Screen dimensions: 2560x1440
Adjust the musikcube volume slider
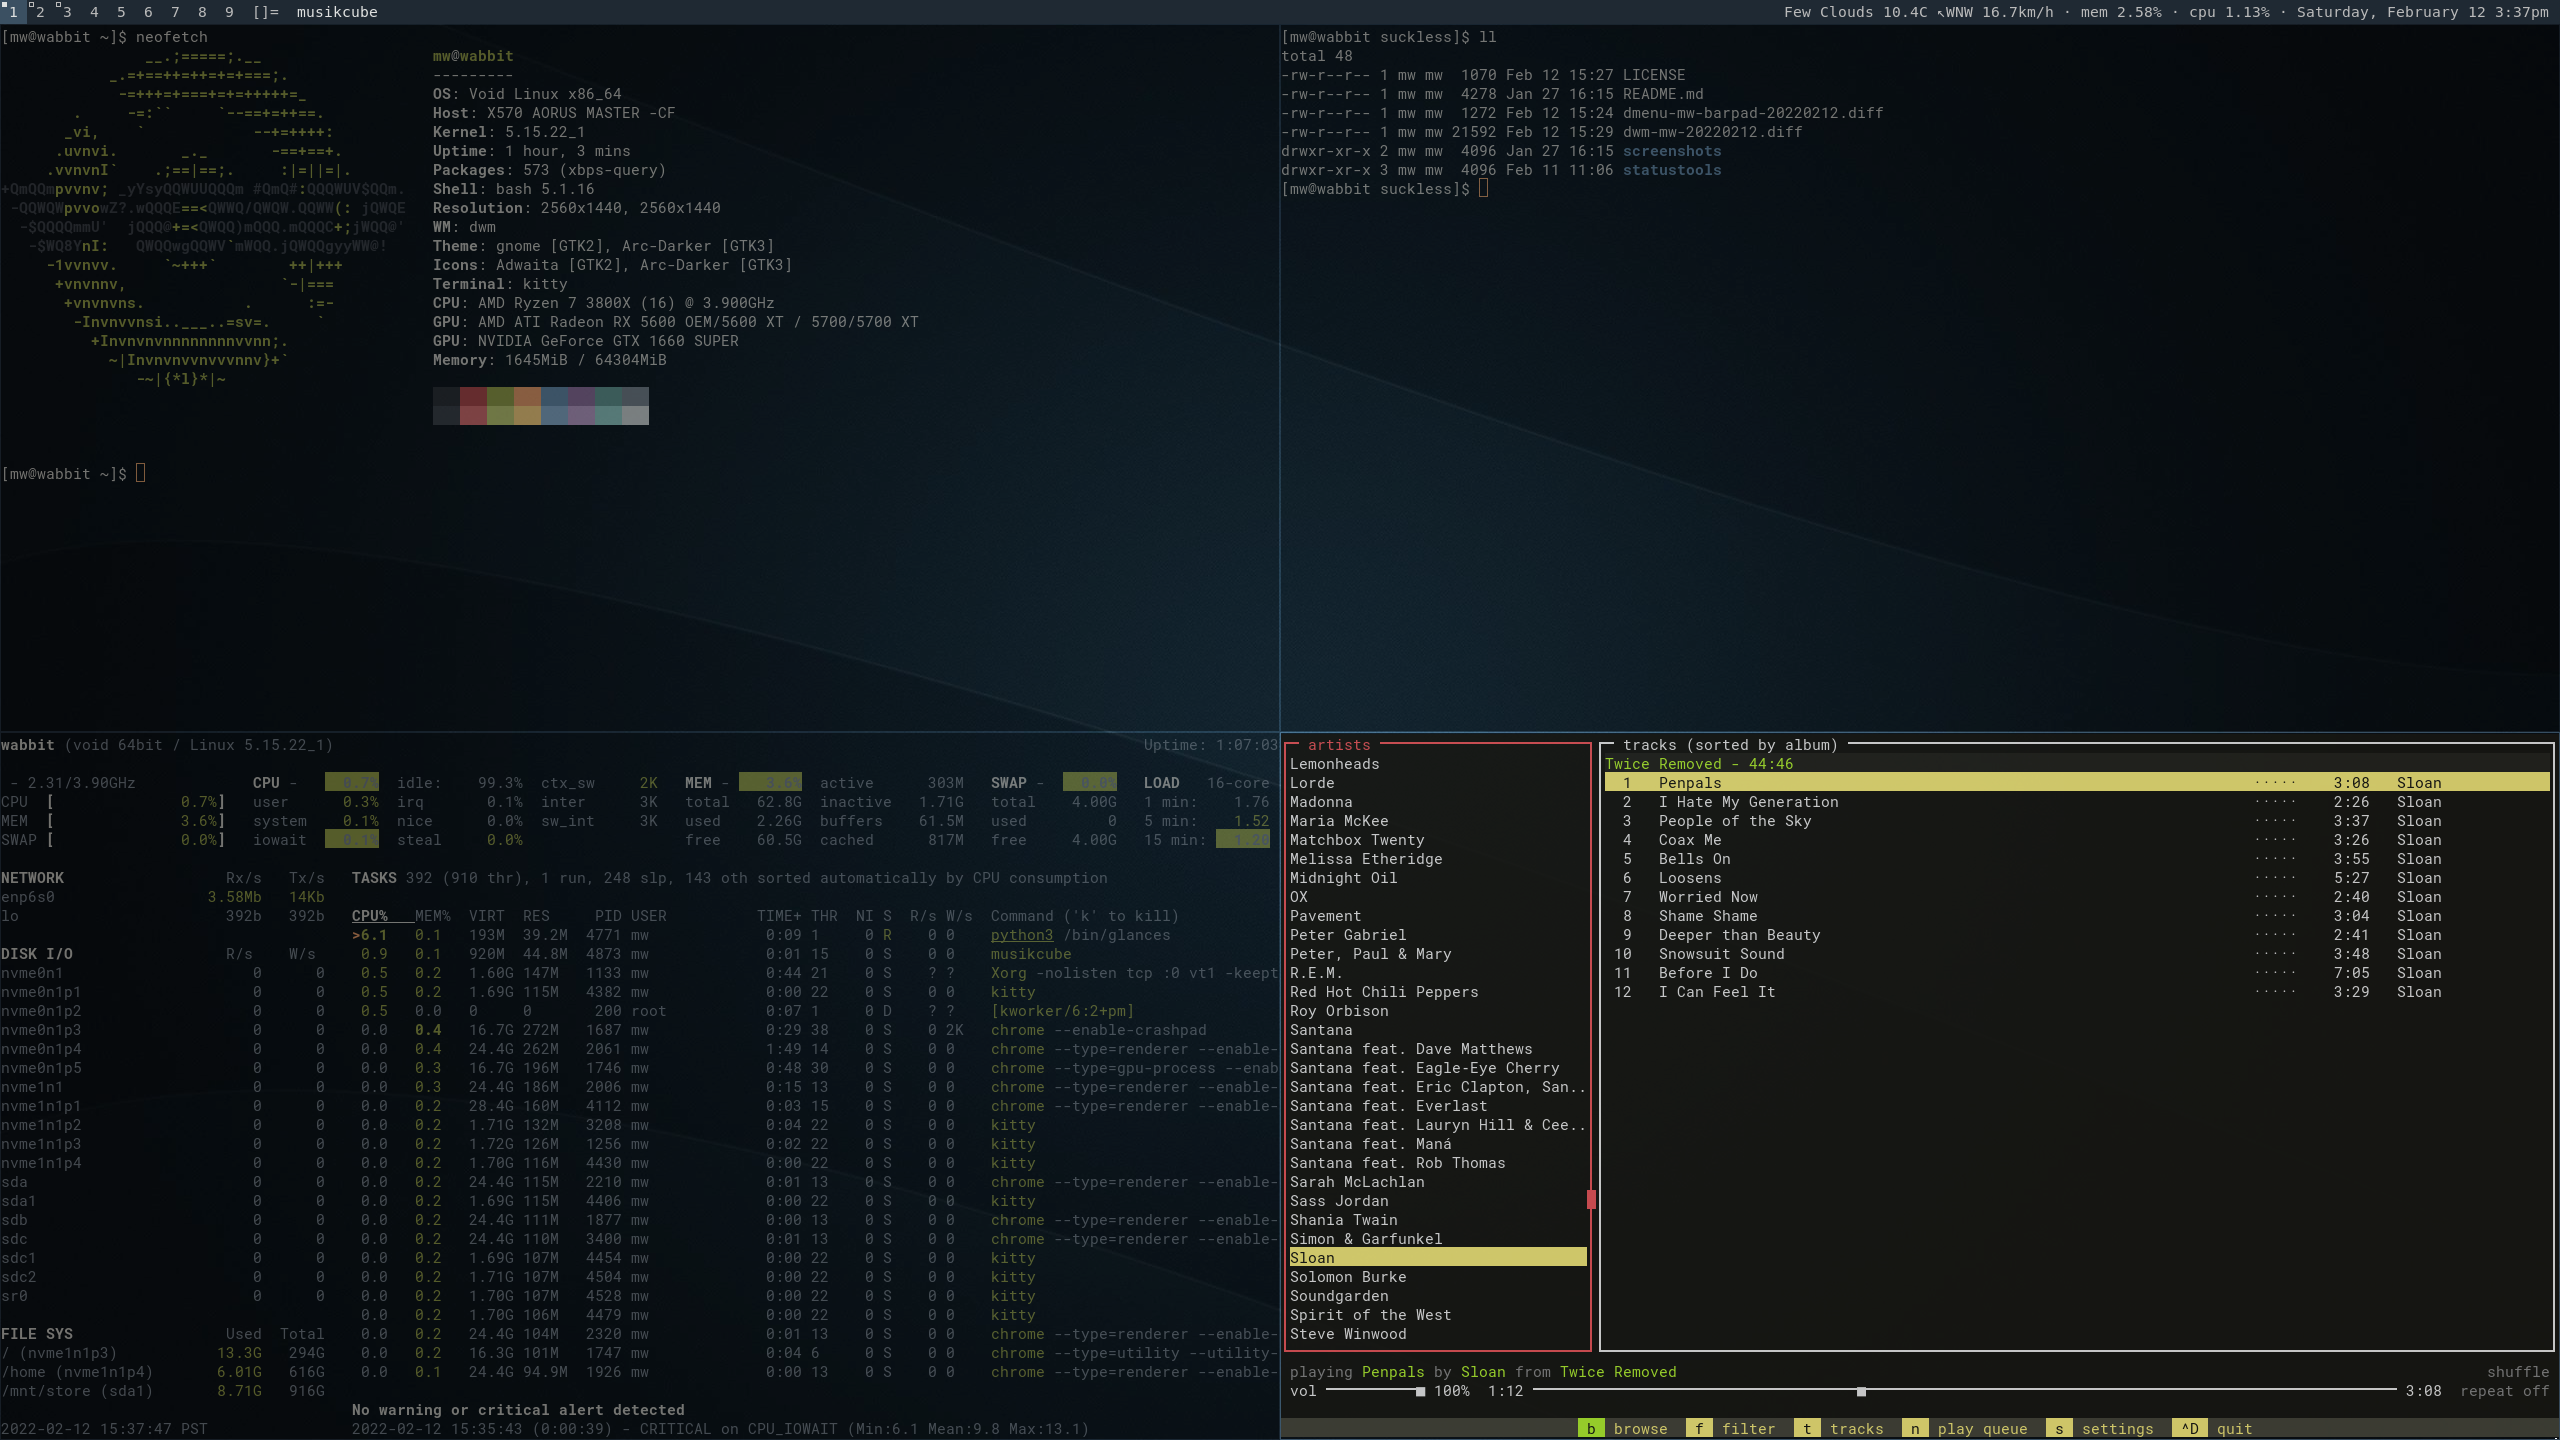[1376, 1391]
